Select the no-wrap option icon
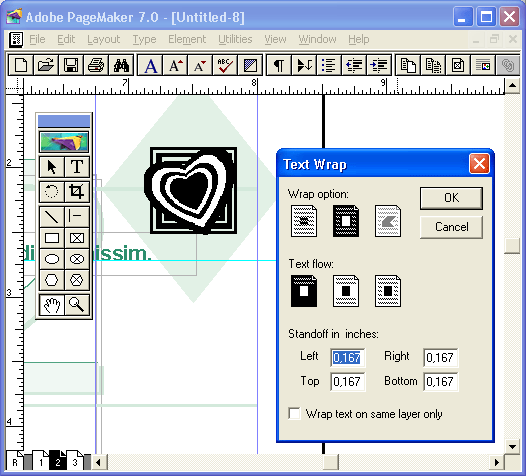Screen dimensions: 526x476 pyautogui.click(x=304, y=221)
